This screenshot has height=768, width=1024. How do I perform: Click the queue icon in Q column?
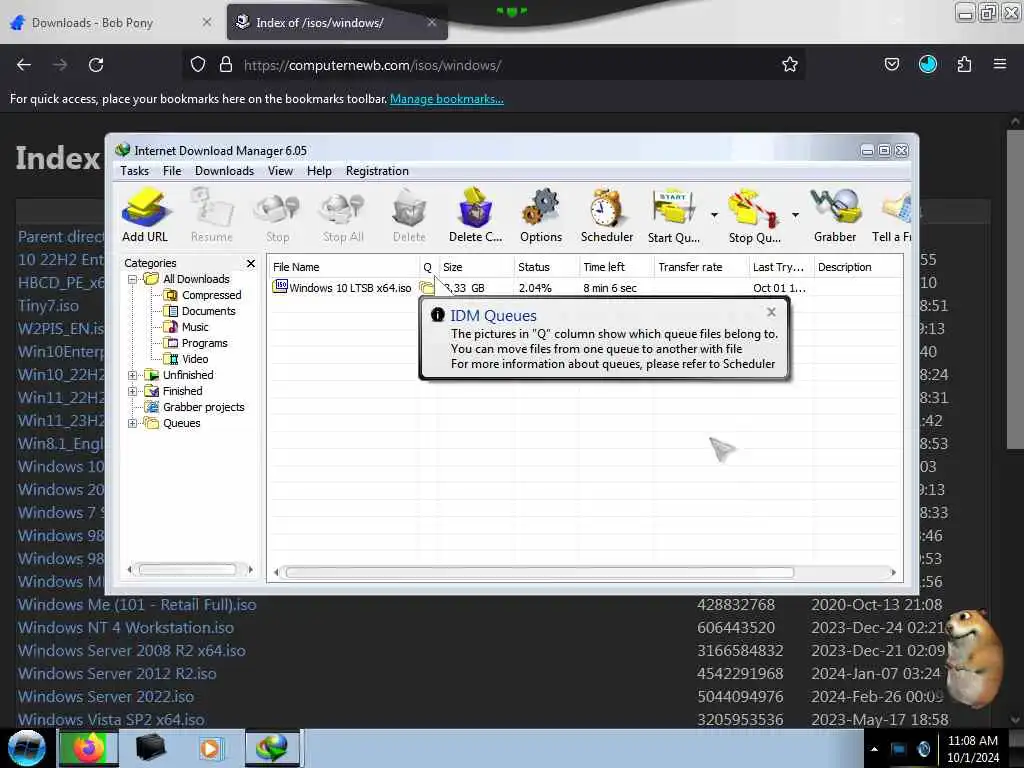tap(426, 288)
